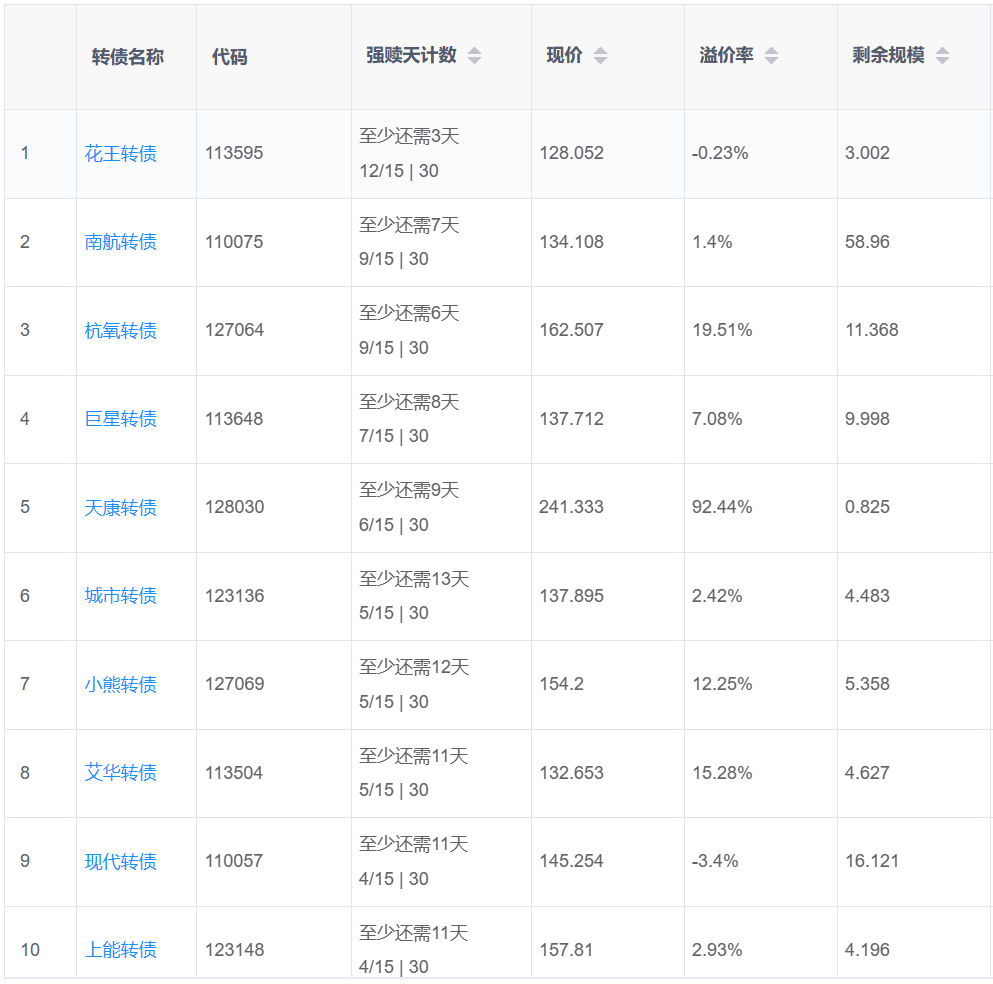Image resolution: width=993 pixels, height=984 pixels.
Task: Open the 南航转债 bond link
Action: 120,242
